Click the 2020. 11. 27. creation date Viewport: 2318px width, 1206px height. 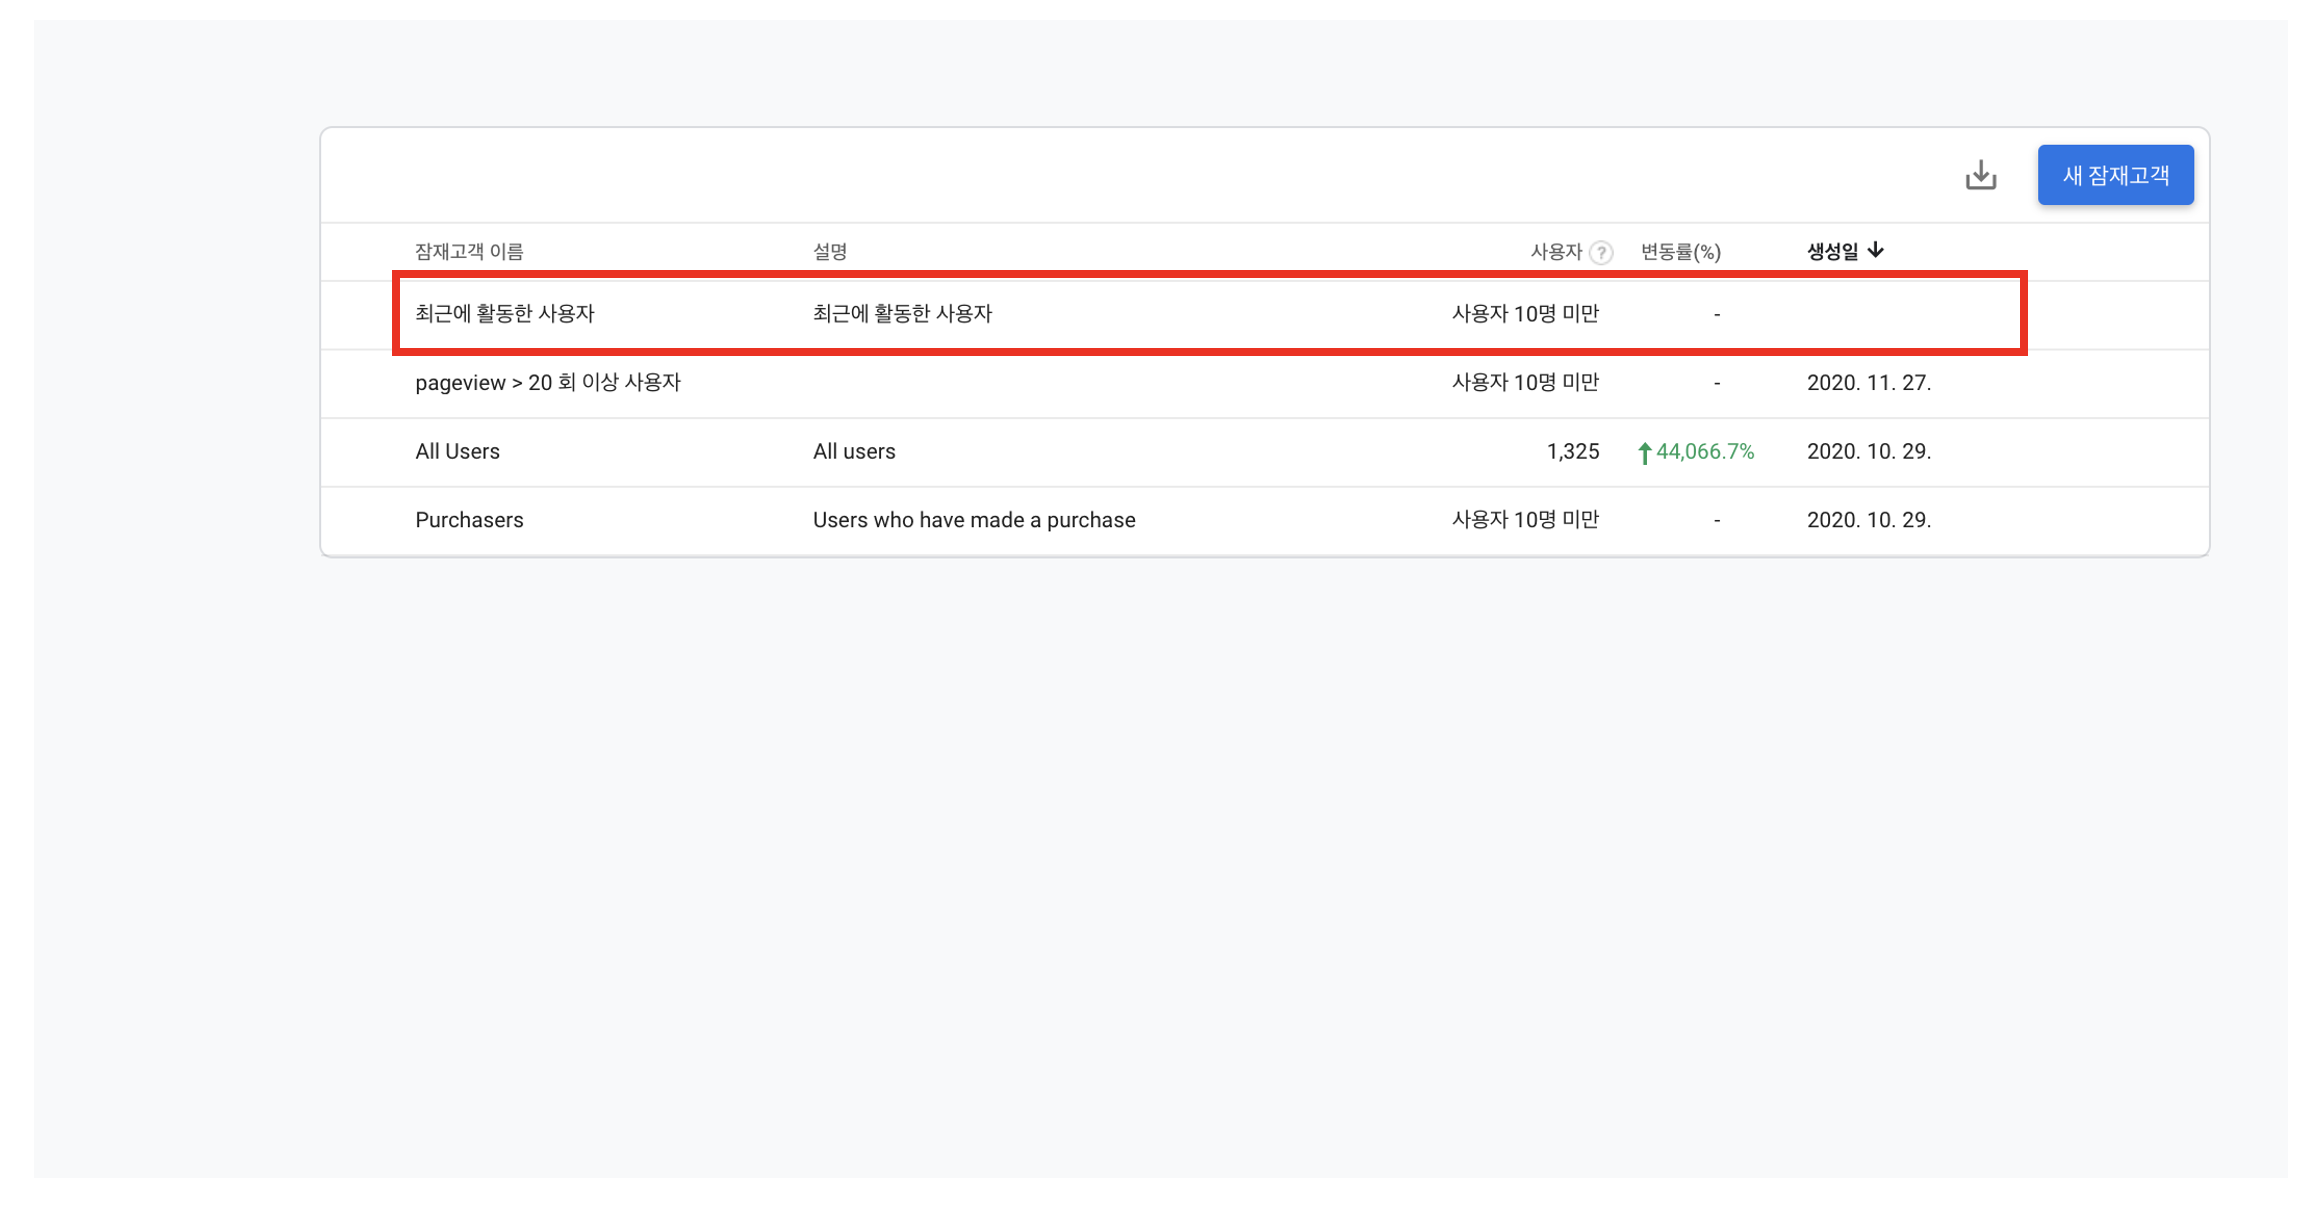click(x=1868, y=383)
